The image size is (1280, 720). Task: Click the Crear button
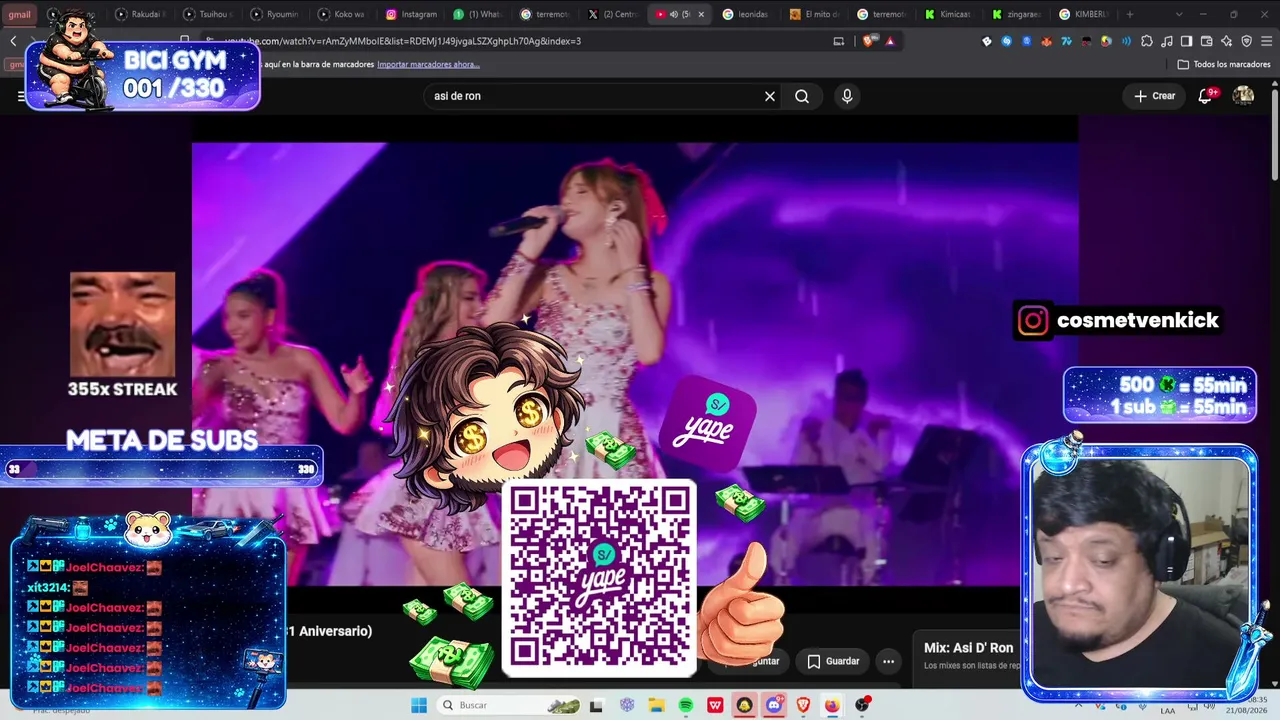[1155, 96]
